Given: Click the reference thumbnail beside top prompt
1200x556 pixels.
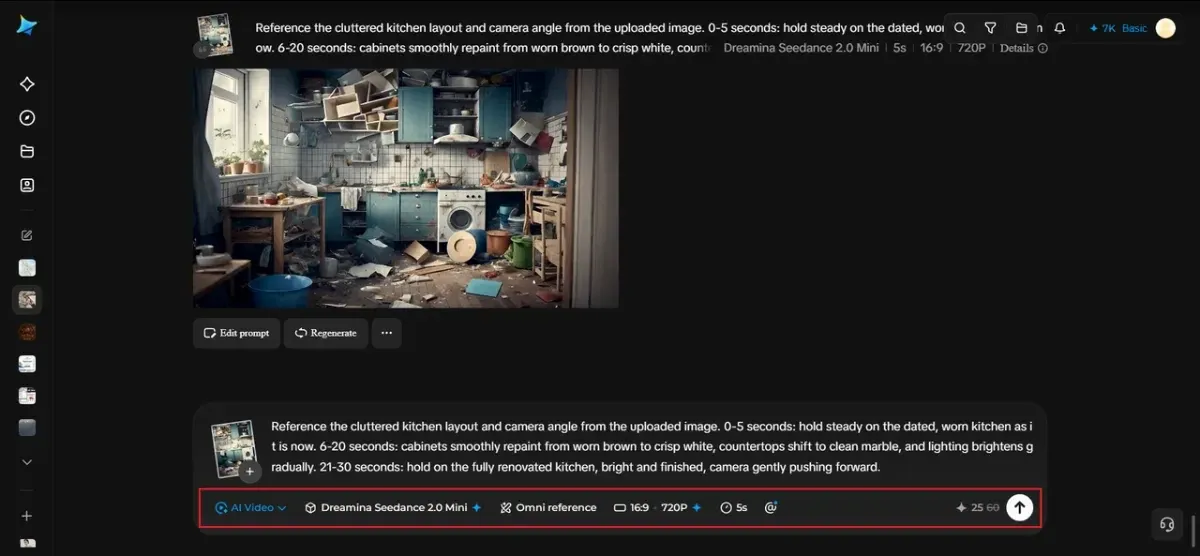Looking at the screenshot, I should pyautogui.click(x=215, y=34).
